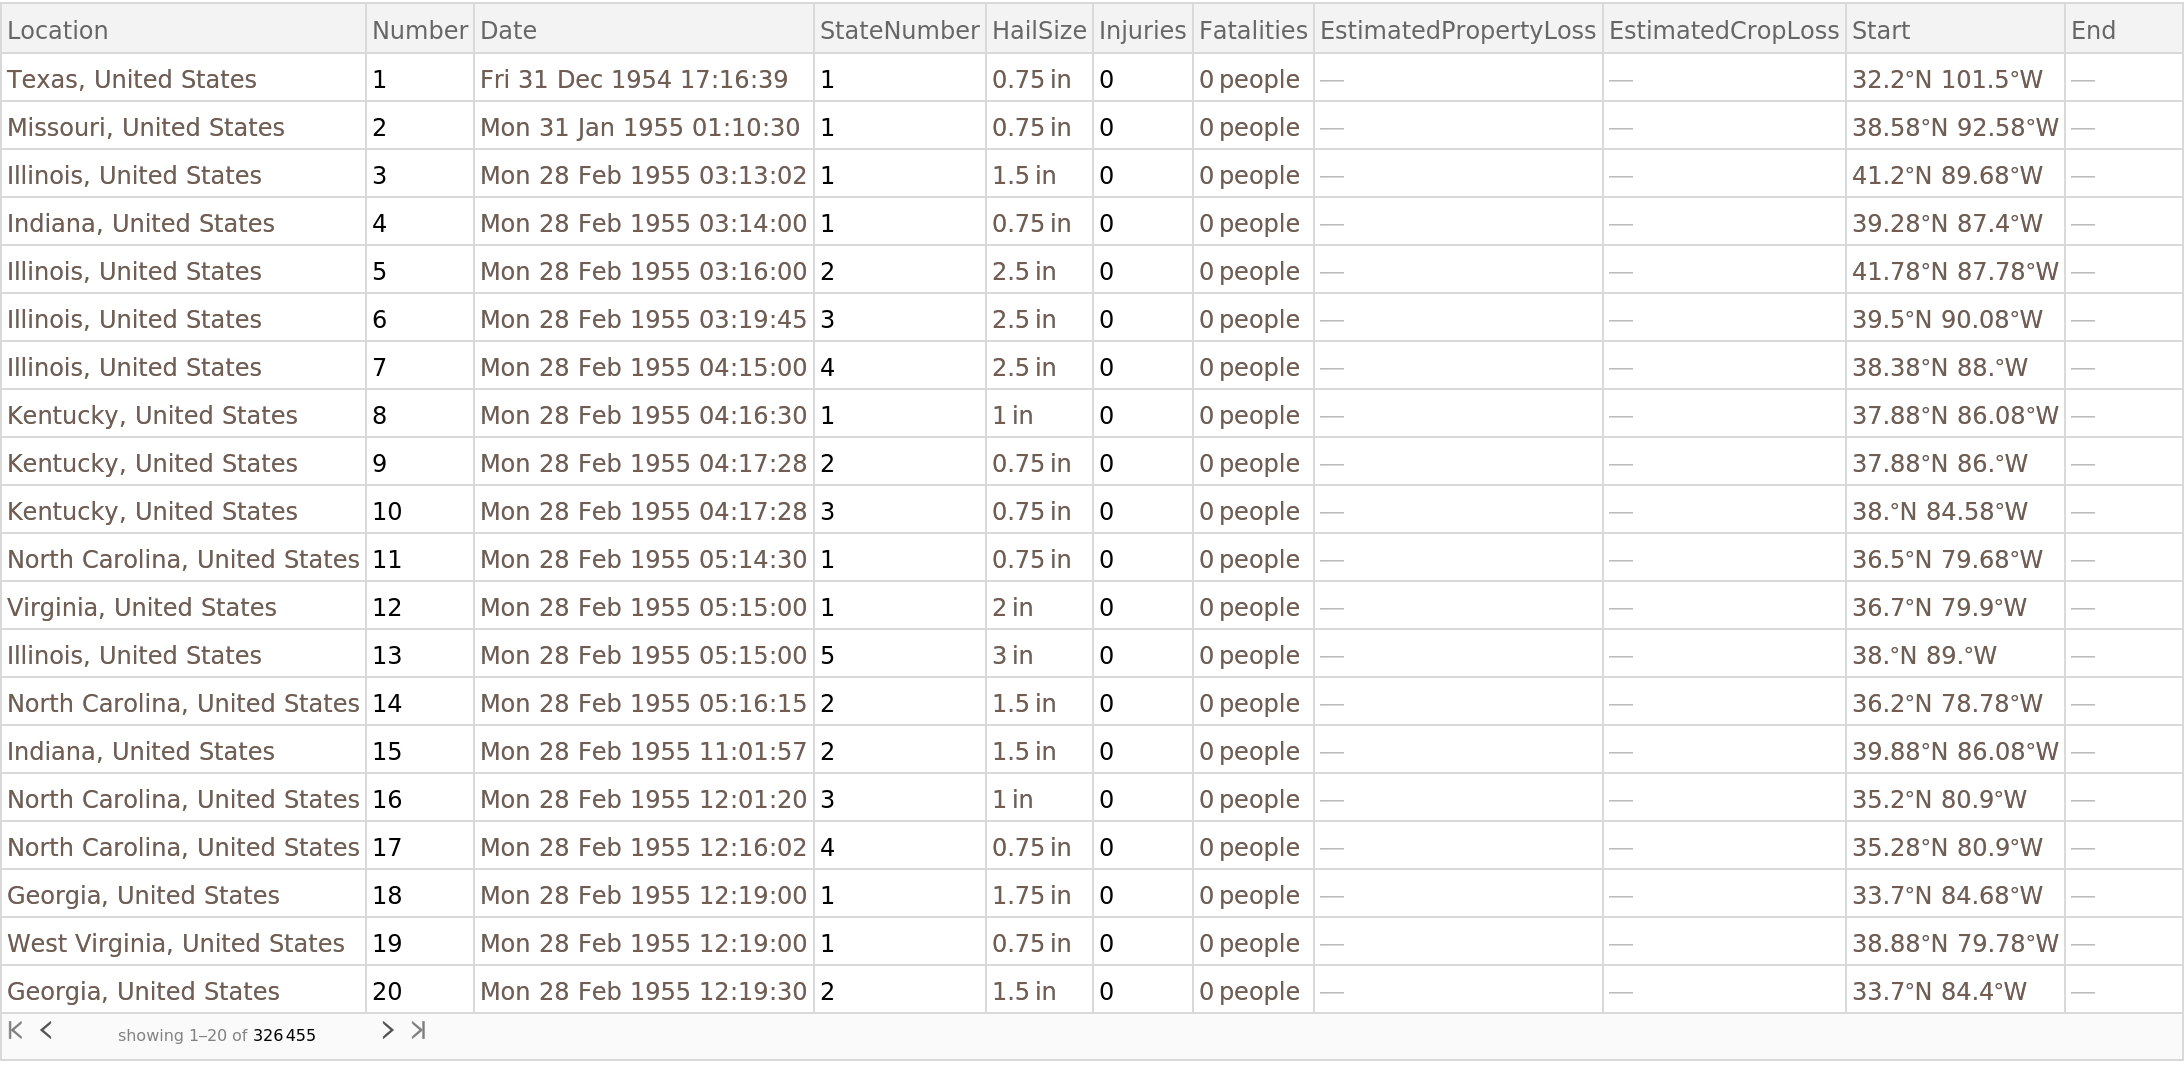Click the Date column header

pyautogui.click(x=509, y=30)
